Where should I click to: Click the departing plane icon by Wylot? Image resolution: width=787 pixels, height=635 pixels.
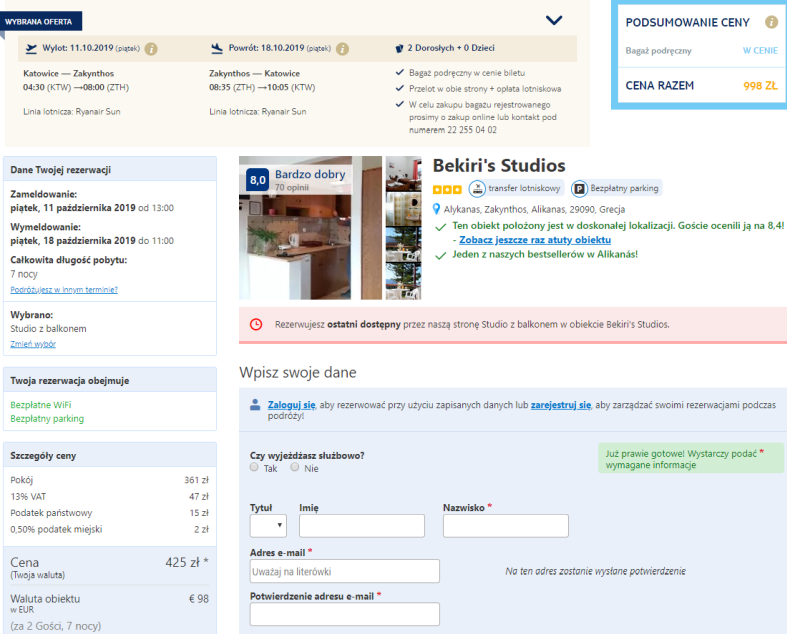pos(31,48)
